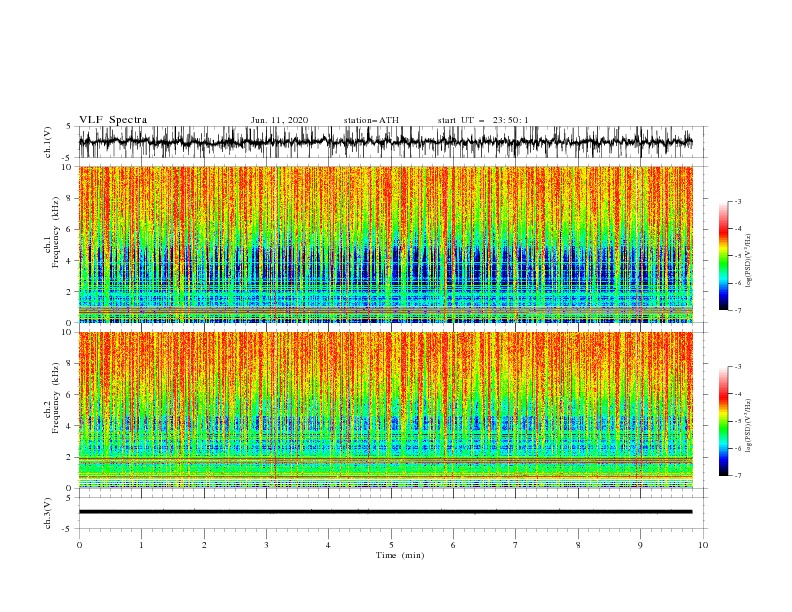
Task: Click the '8' kHz tick of ch.1 spectrogram
Action: (x=70, y=198)
